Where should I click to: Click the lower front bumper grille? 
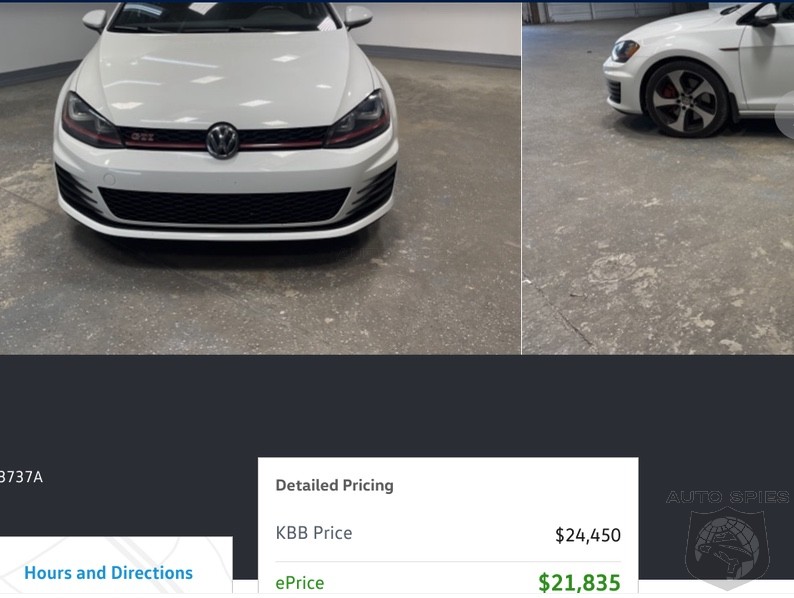[x=224, y=204]
